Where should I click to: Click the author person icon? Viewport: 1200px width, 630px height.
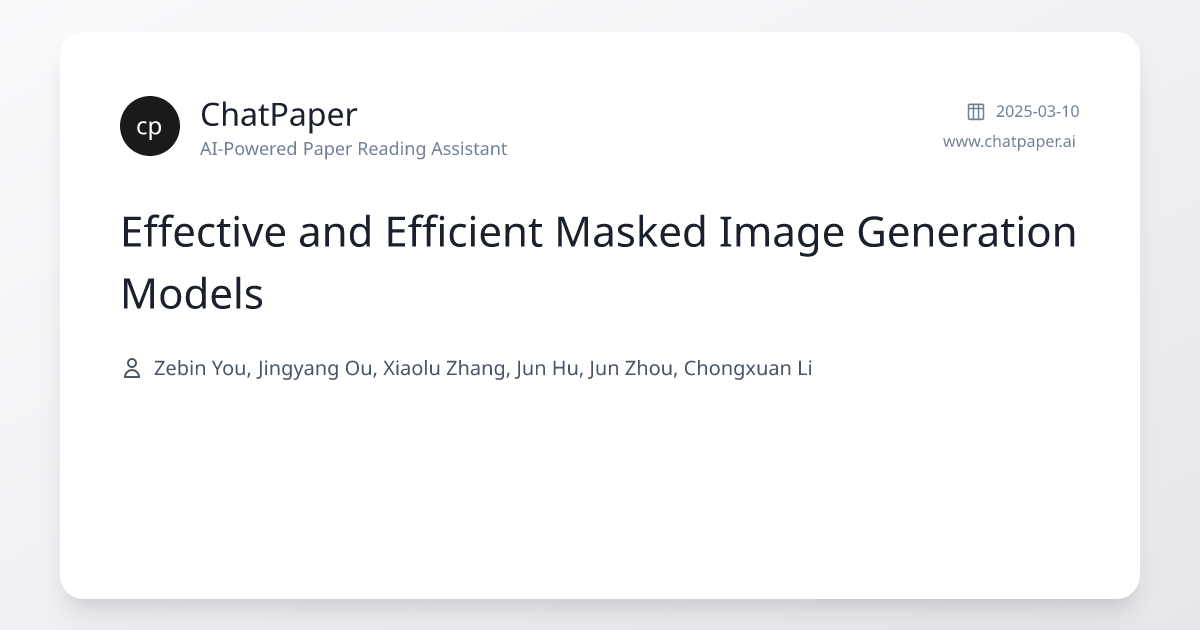pyautogui.click(x=131, y=368)
